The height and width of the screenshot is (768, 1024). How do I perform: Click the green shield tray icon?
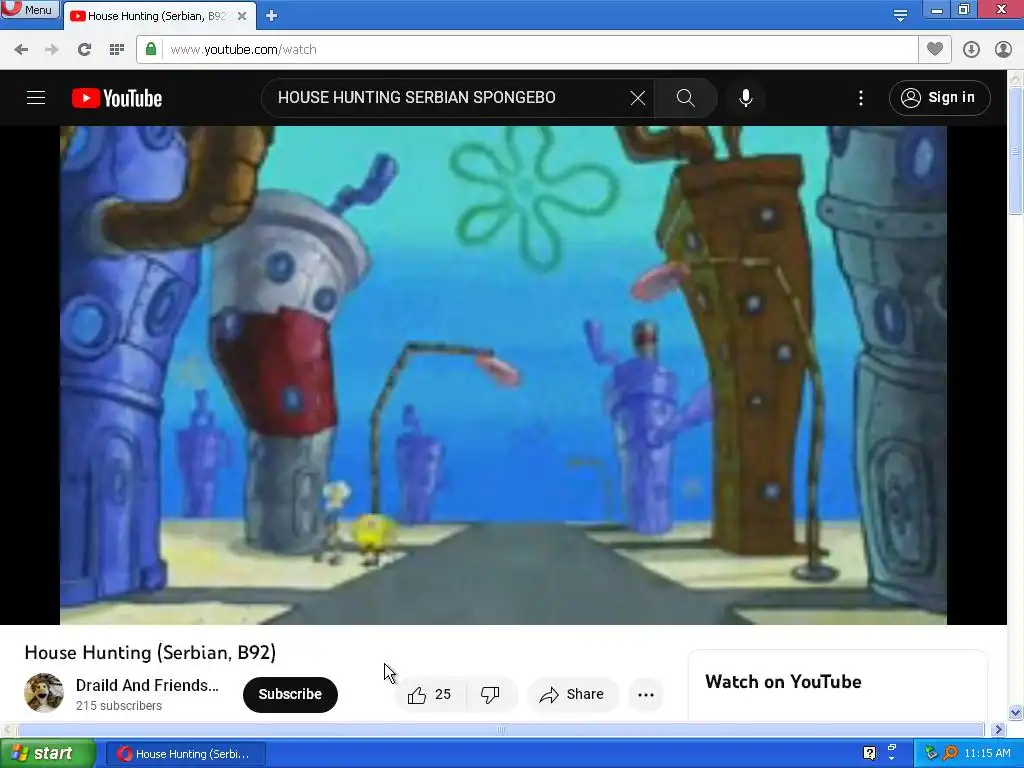(931, 754)
